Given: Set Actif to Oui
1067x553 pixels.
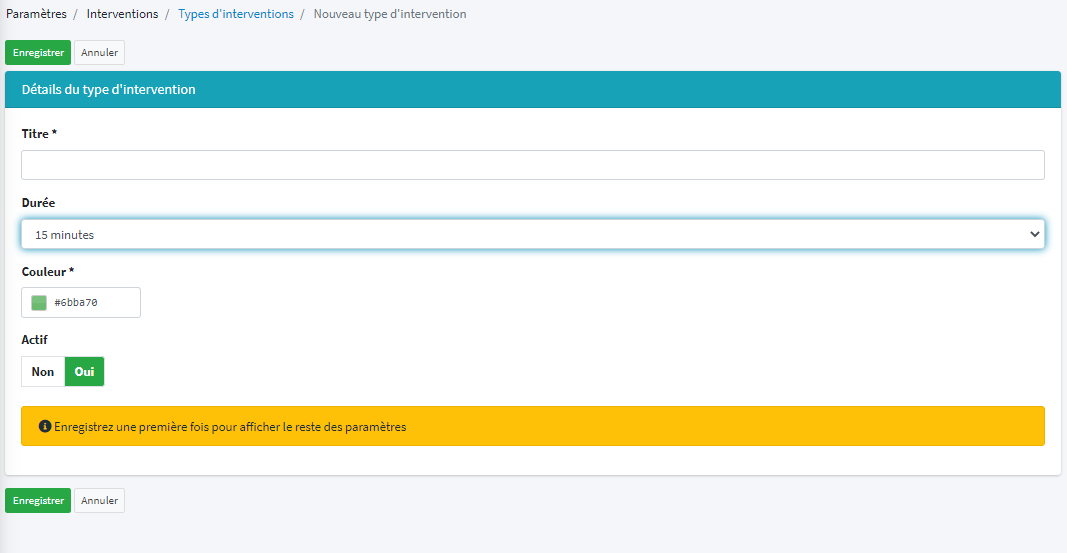Looking at the screenshot, I should click(84, 372).
